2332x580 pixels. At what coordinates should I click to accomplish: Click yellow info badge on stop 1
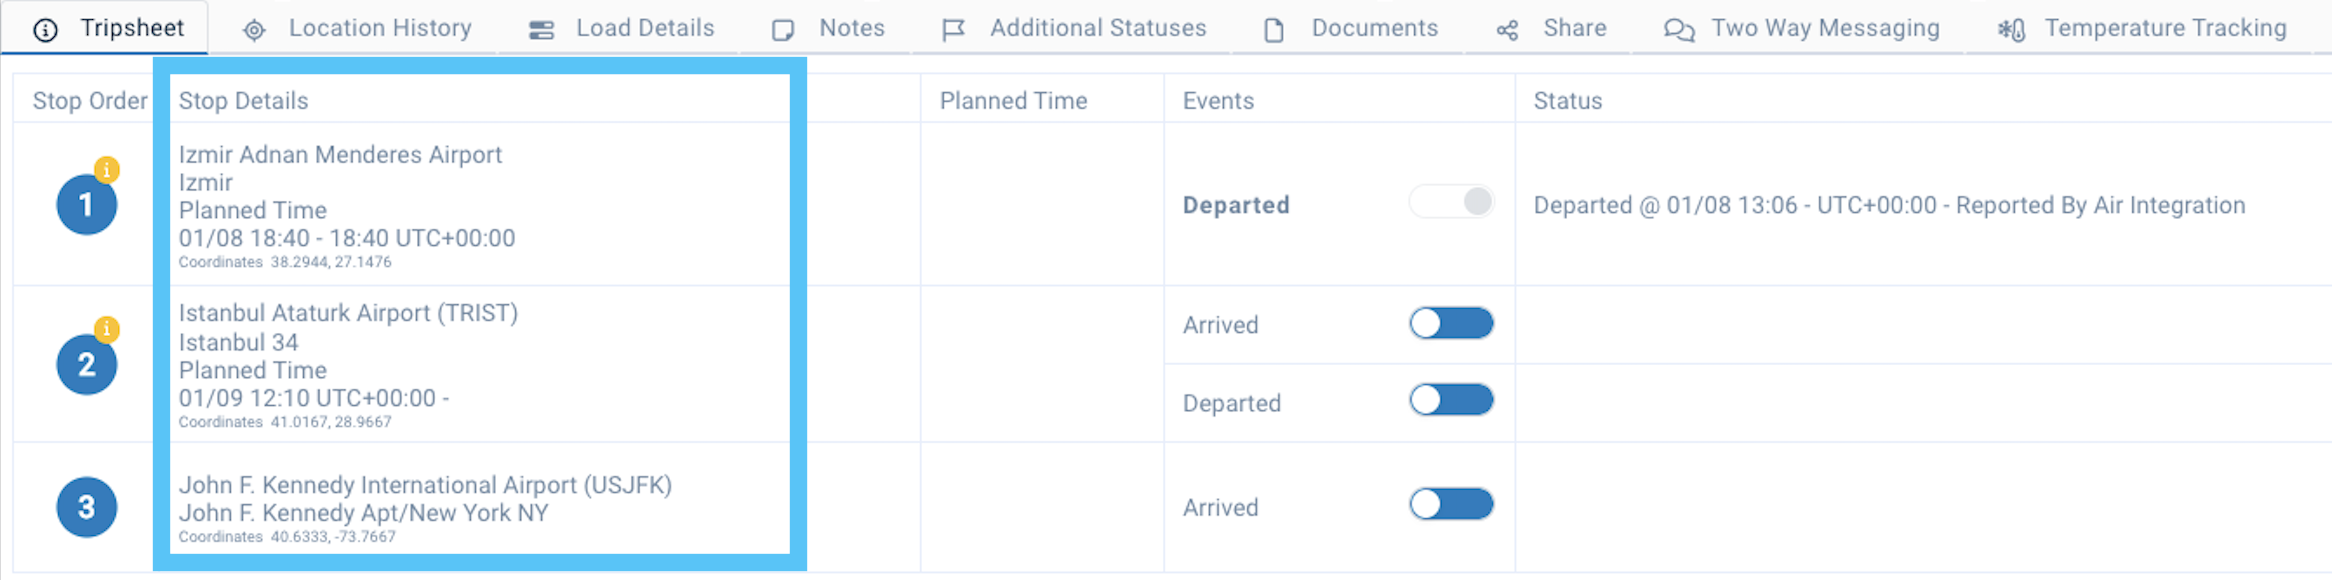click(107, 169)
